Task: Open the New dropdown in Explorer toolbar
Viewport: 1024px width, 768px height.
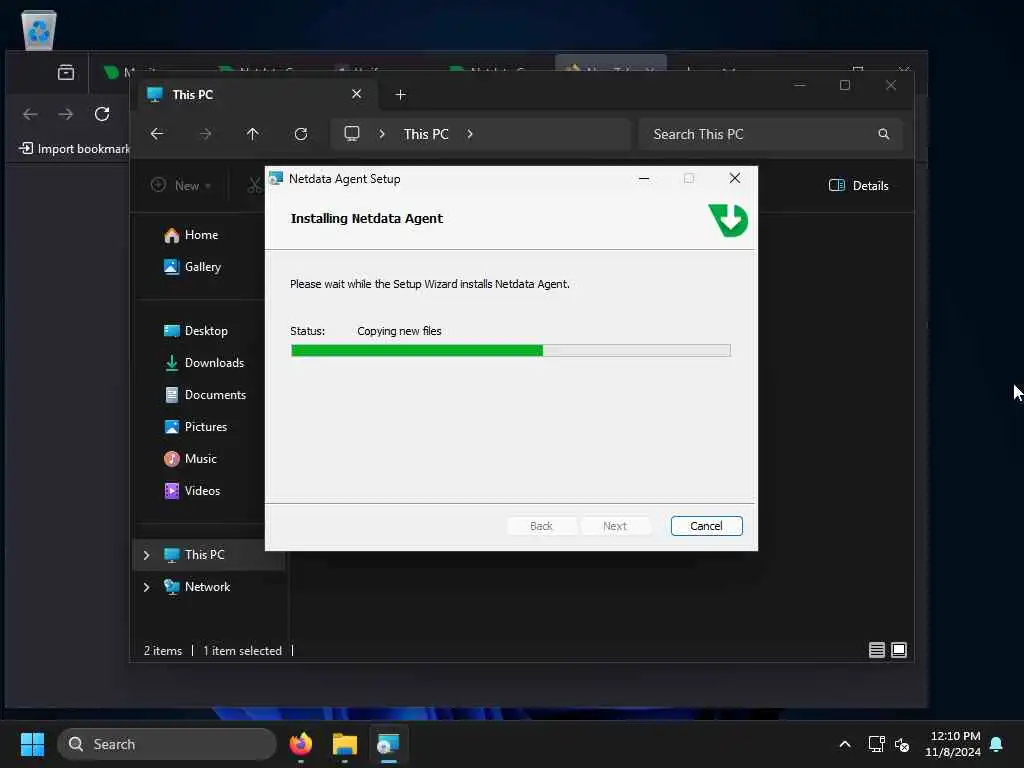Action: click(x=181, y=185)
